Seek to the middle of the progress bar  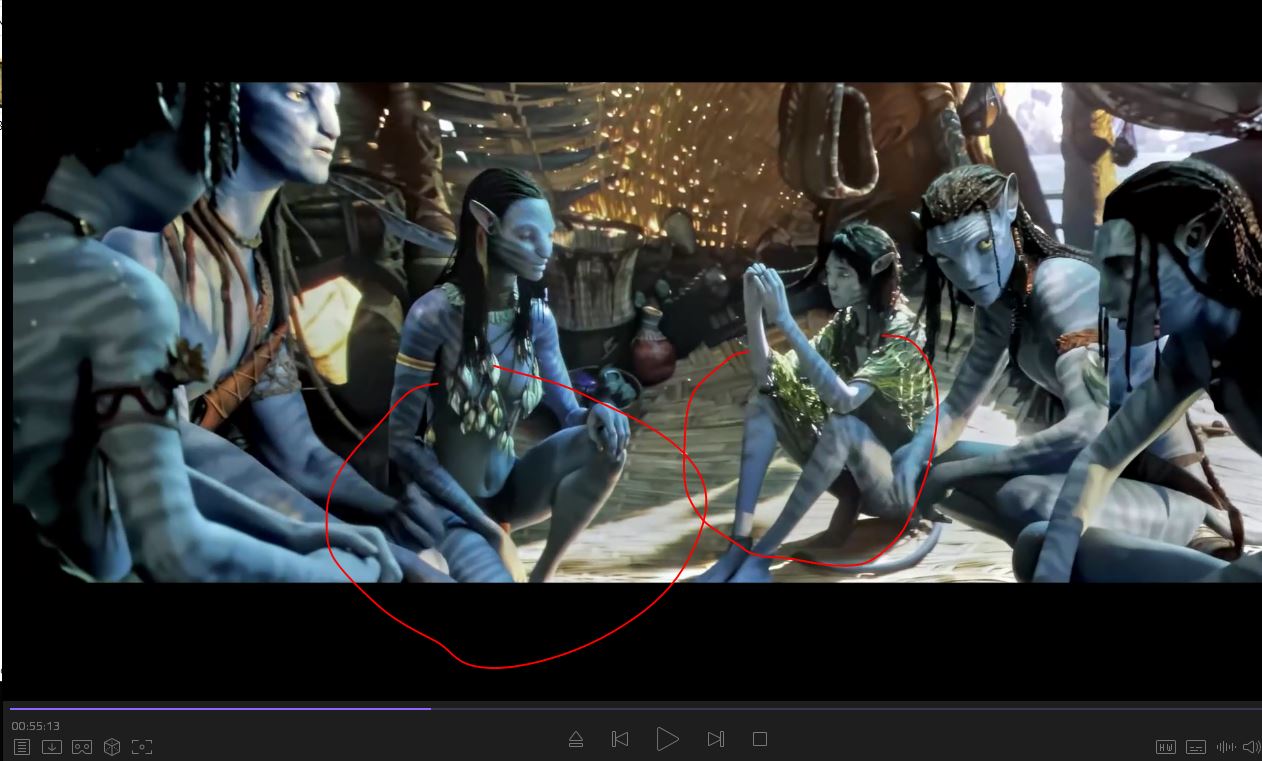(x=635, y=709)
